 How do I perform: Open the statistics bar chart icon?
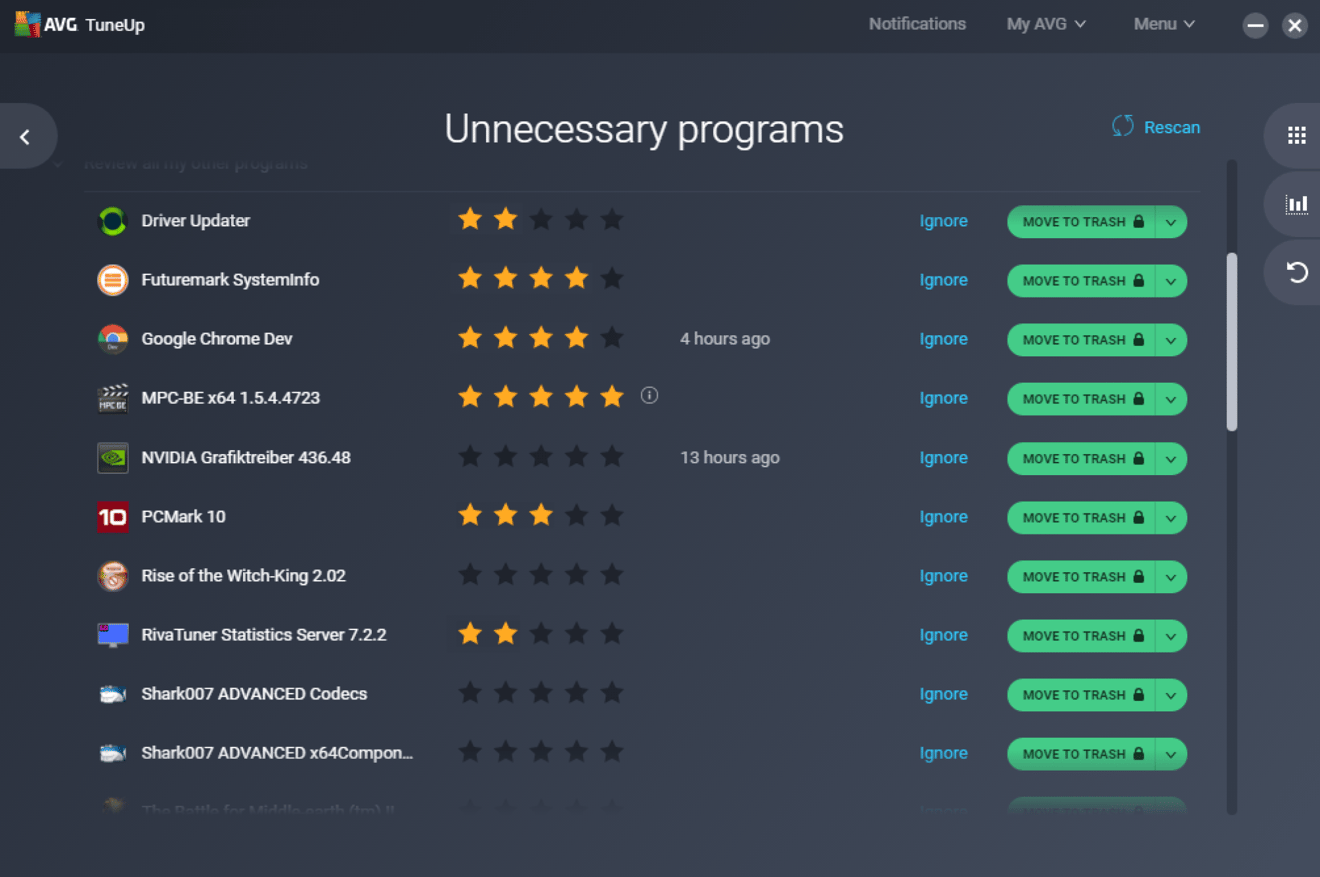coord(1297,204)
